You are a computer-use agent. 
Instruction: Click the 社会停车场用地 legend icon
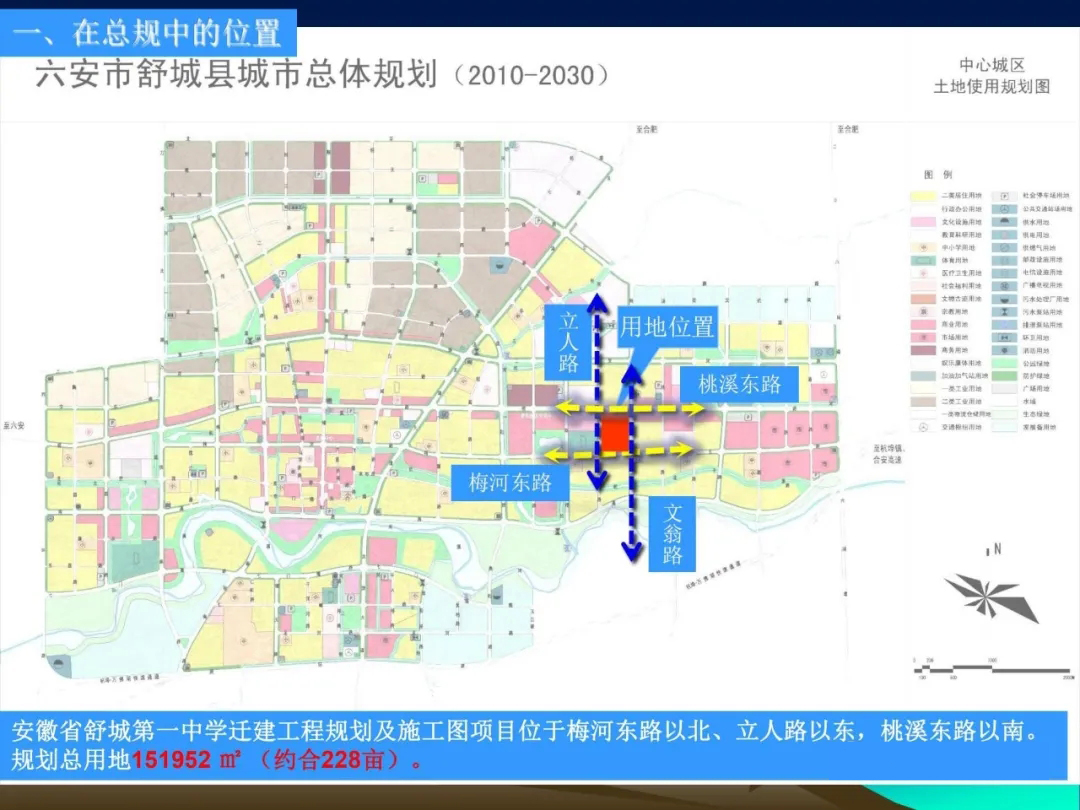tap(1004, 196)
